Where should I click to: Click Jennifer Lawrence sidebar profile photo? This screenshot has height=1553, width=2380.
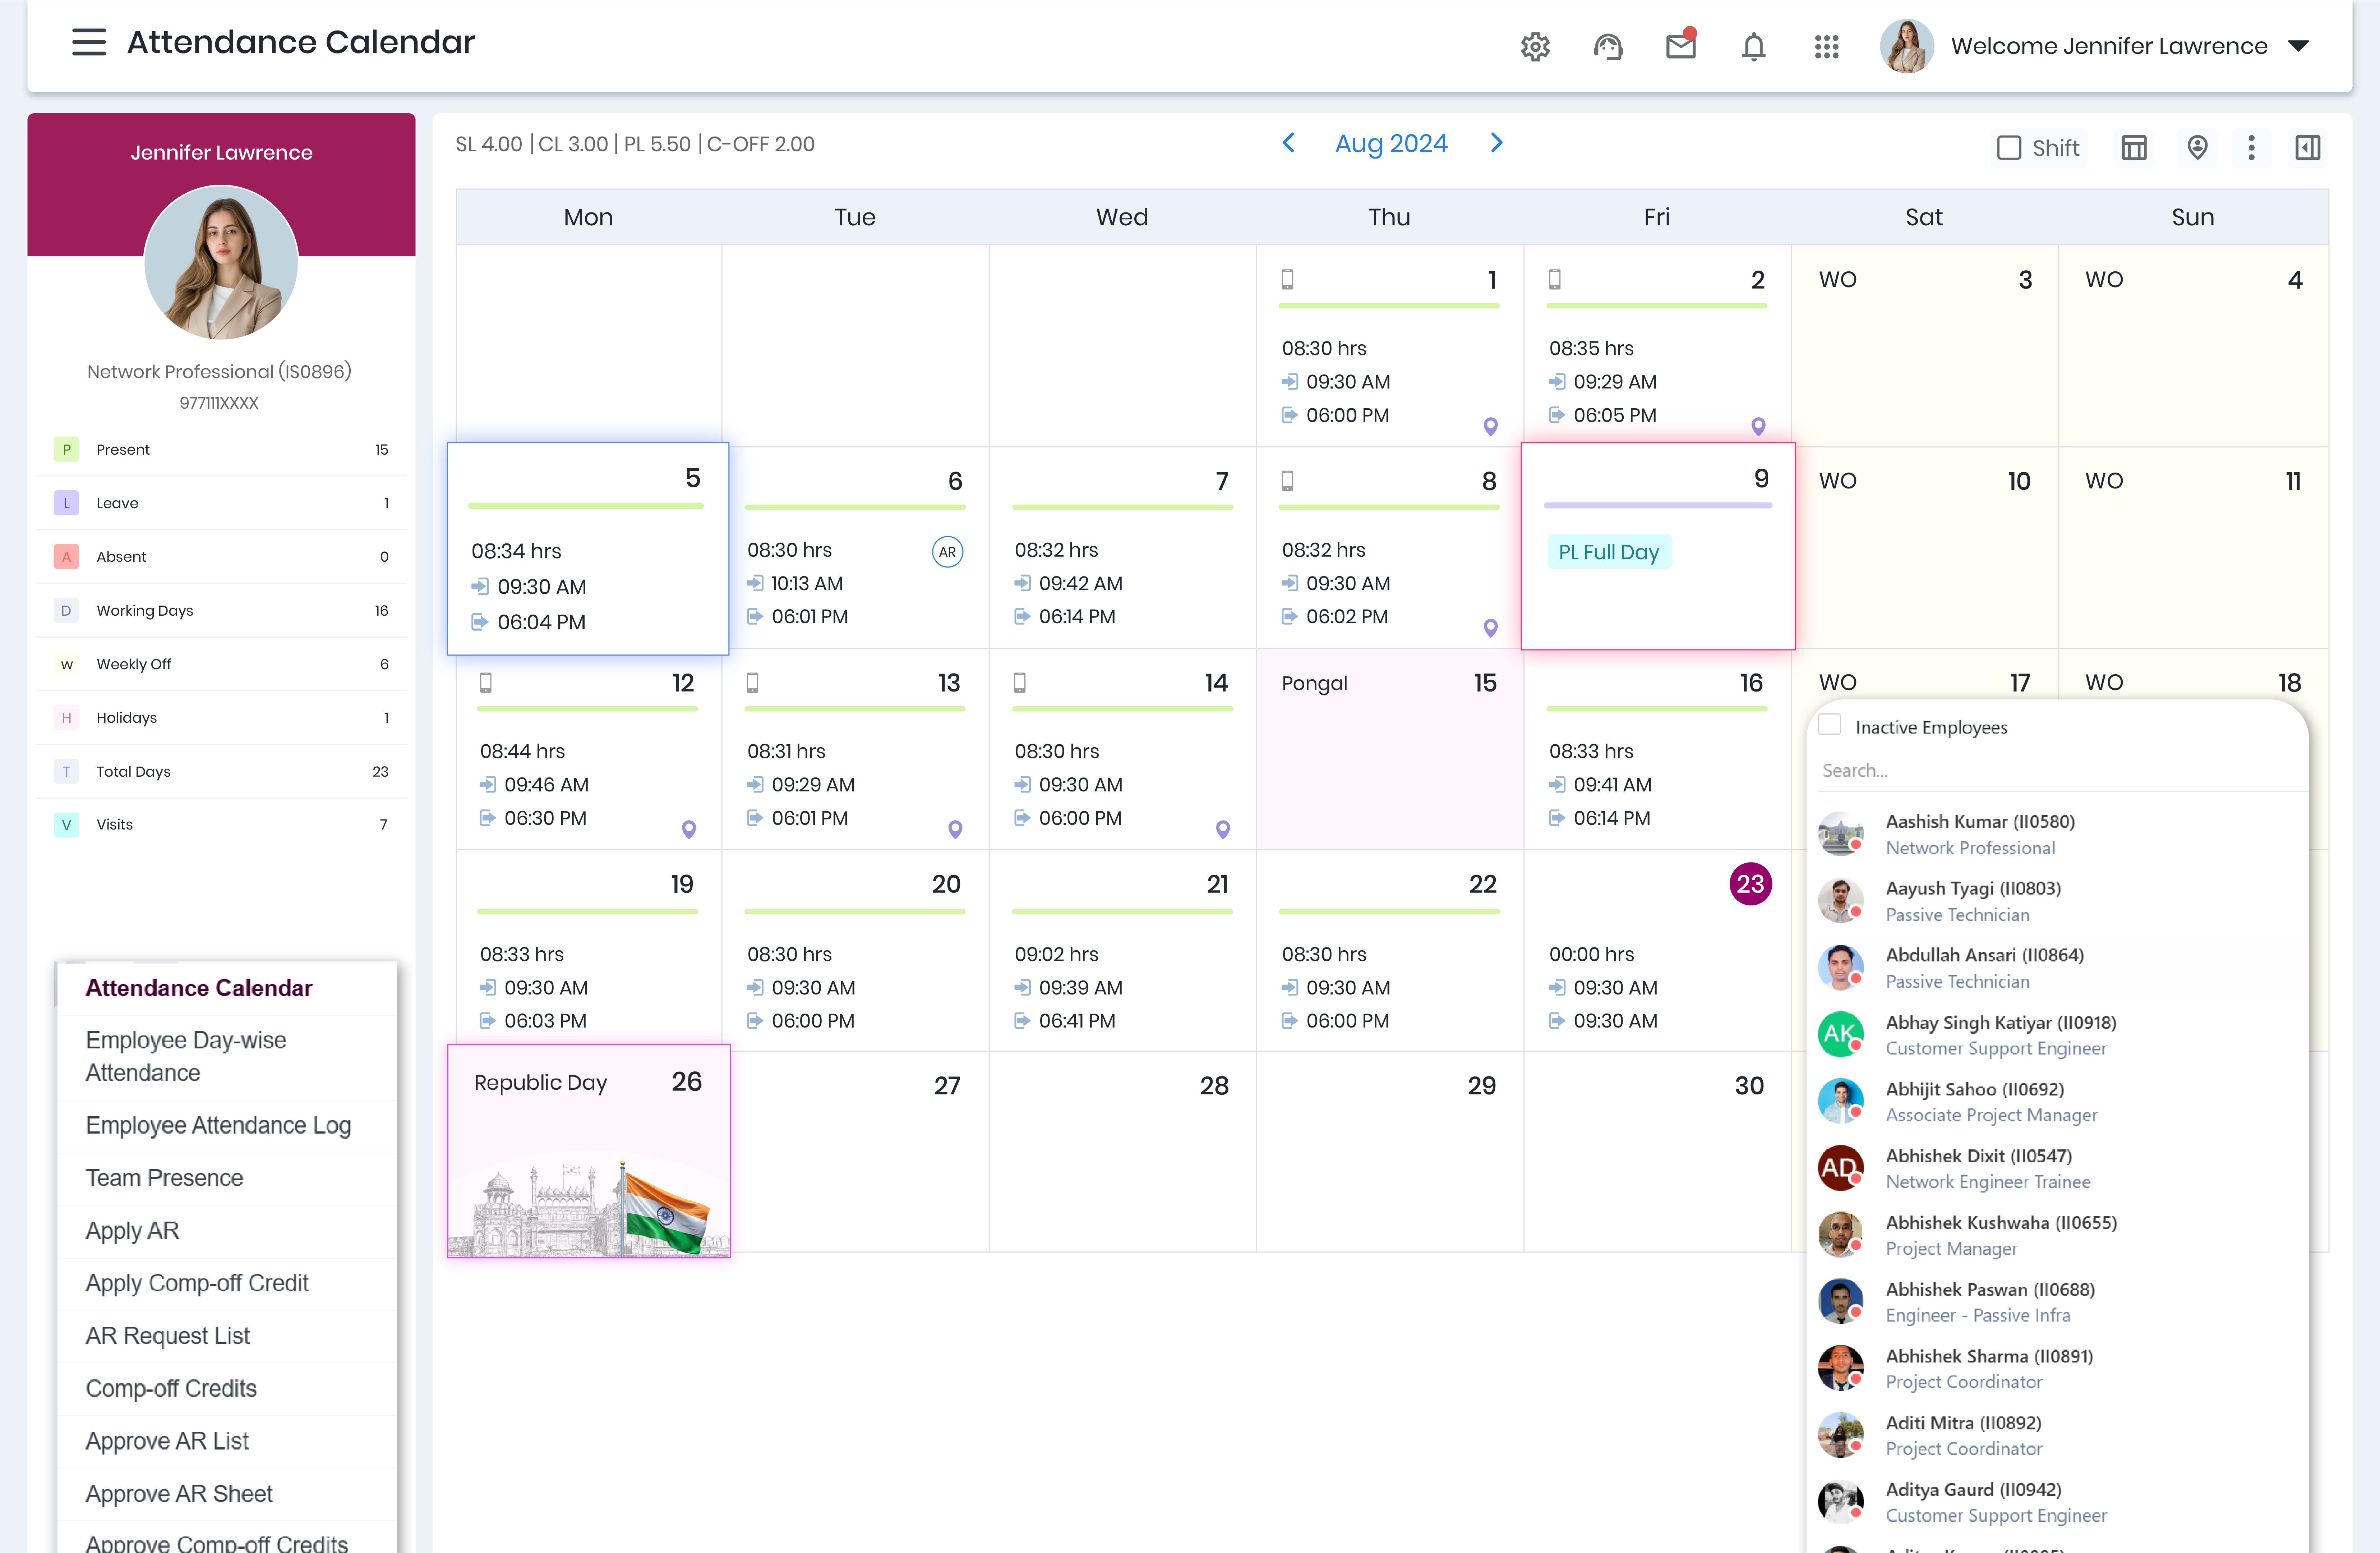[221, 262]
